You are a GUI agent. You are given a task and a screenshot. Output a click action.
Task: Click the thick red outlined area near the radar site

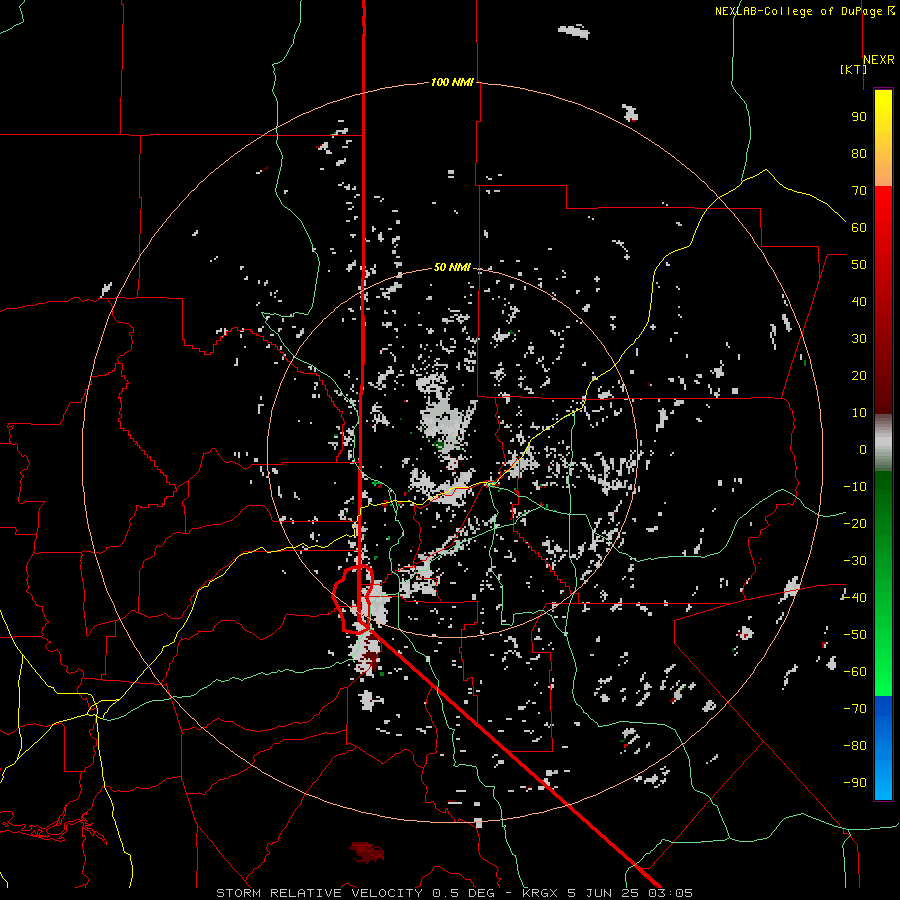353,599
